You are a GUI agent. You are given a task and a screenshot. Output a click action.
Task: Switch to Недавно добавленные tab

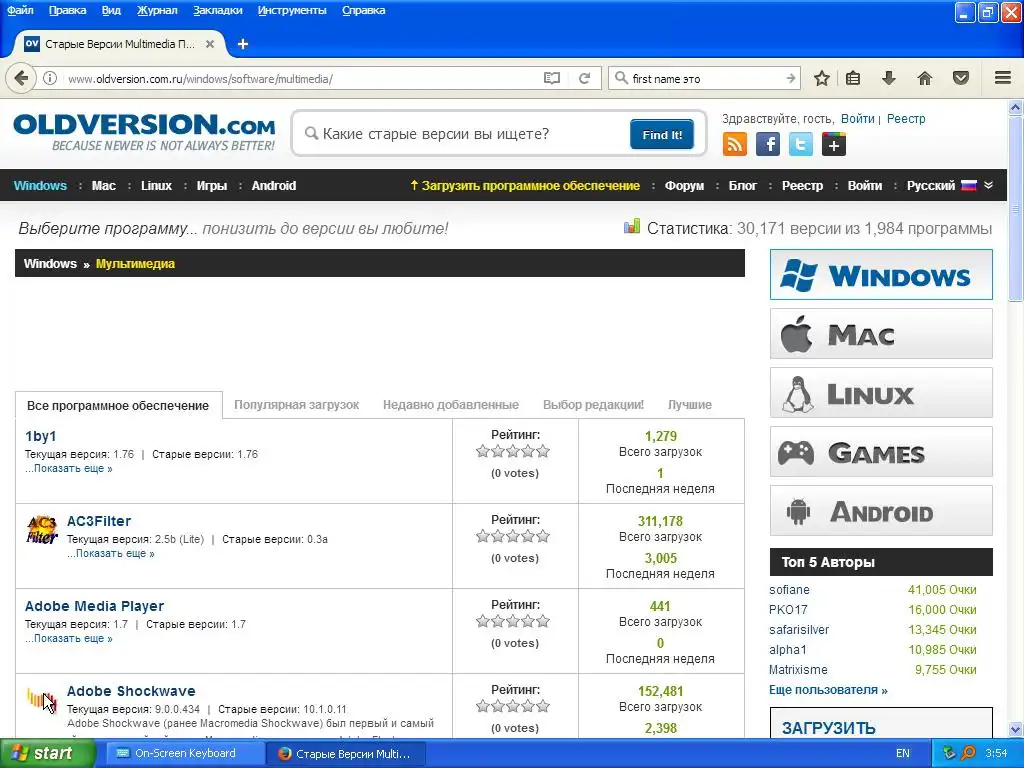[451, 405]
